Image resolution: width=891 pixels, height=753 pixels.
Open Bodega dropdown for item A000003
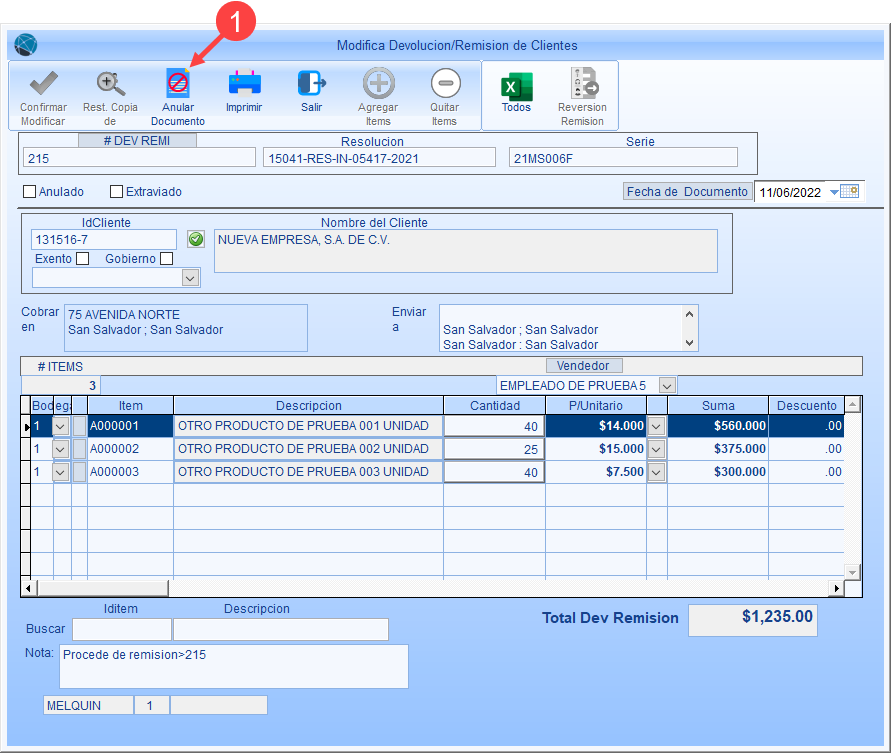tap(60, 472)
